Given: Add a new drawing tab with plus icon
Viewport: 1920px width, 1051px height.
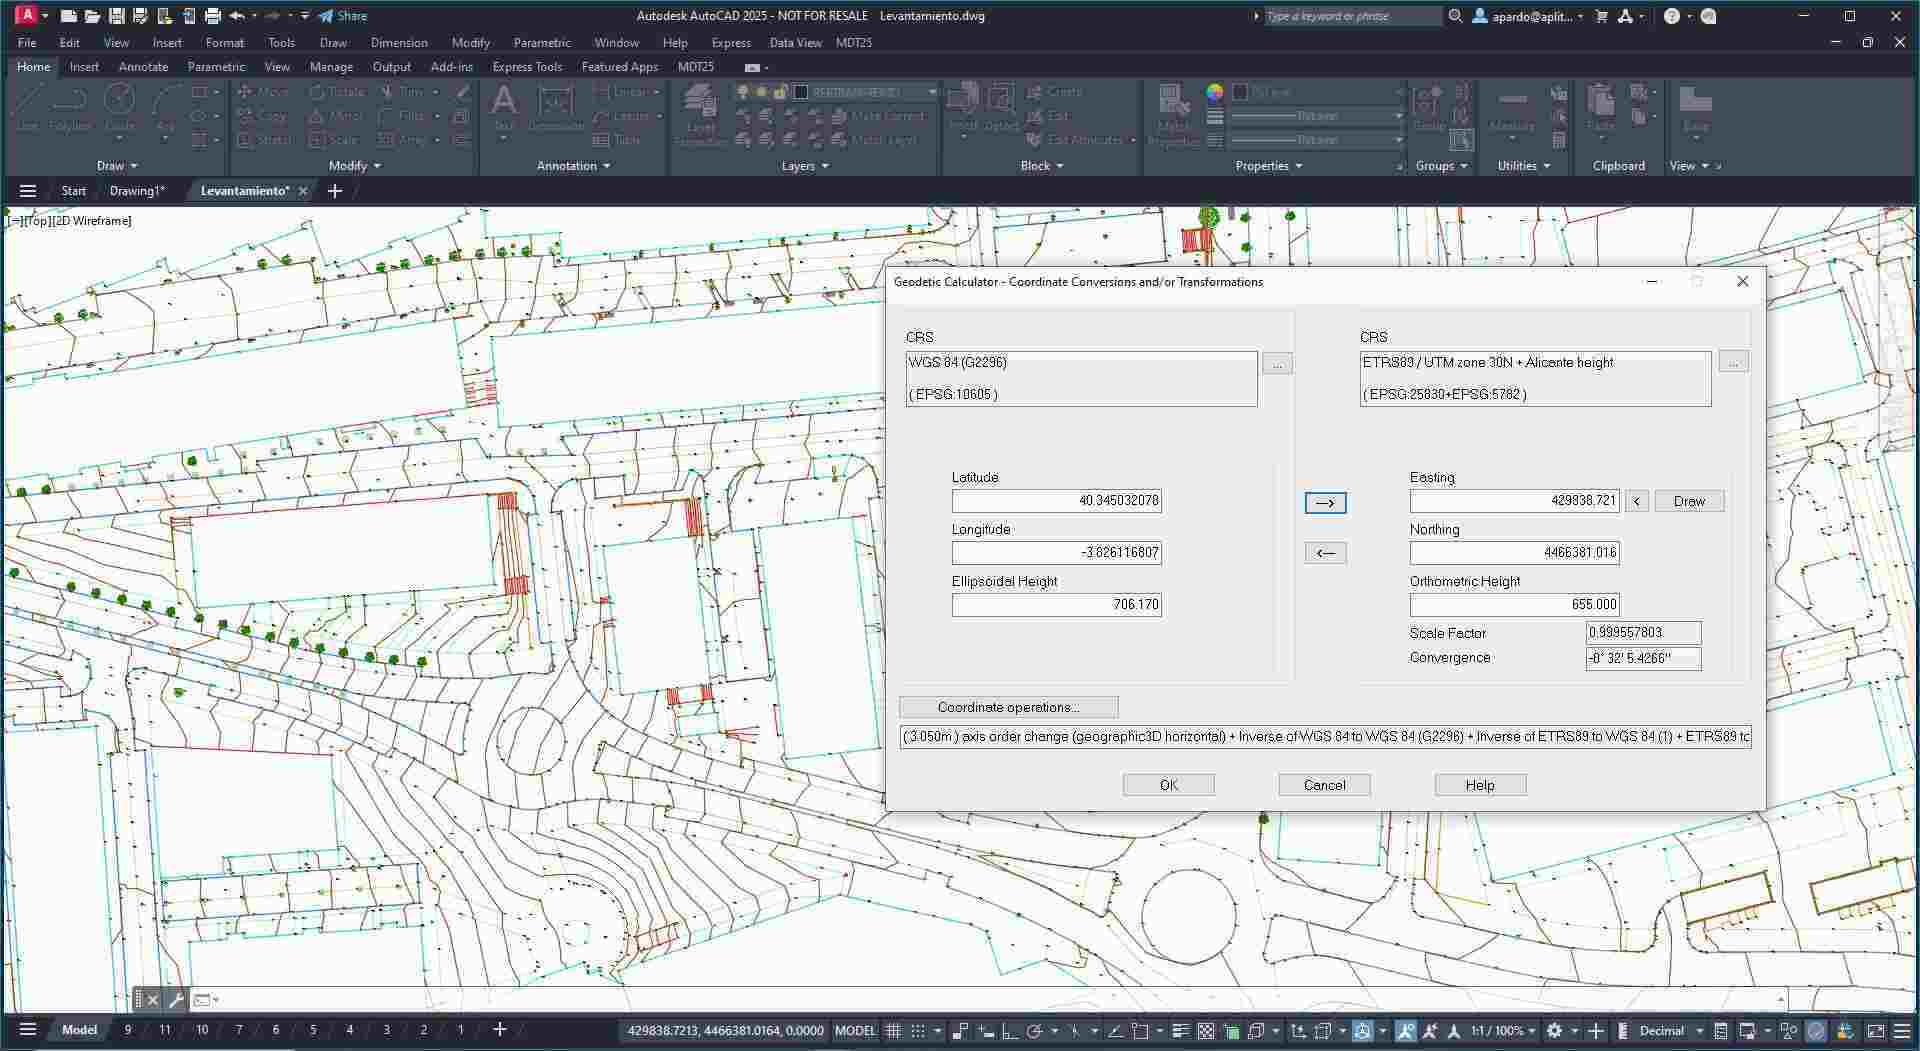Looking at the screenshot, I should [335, 191].
